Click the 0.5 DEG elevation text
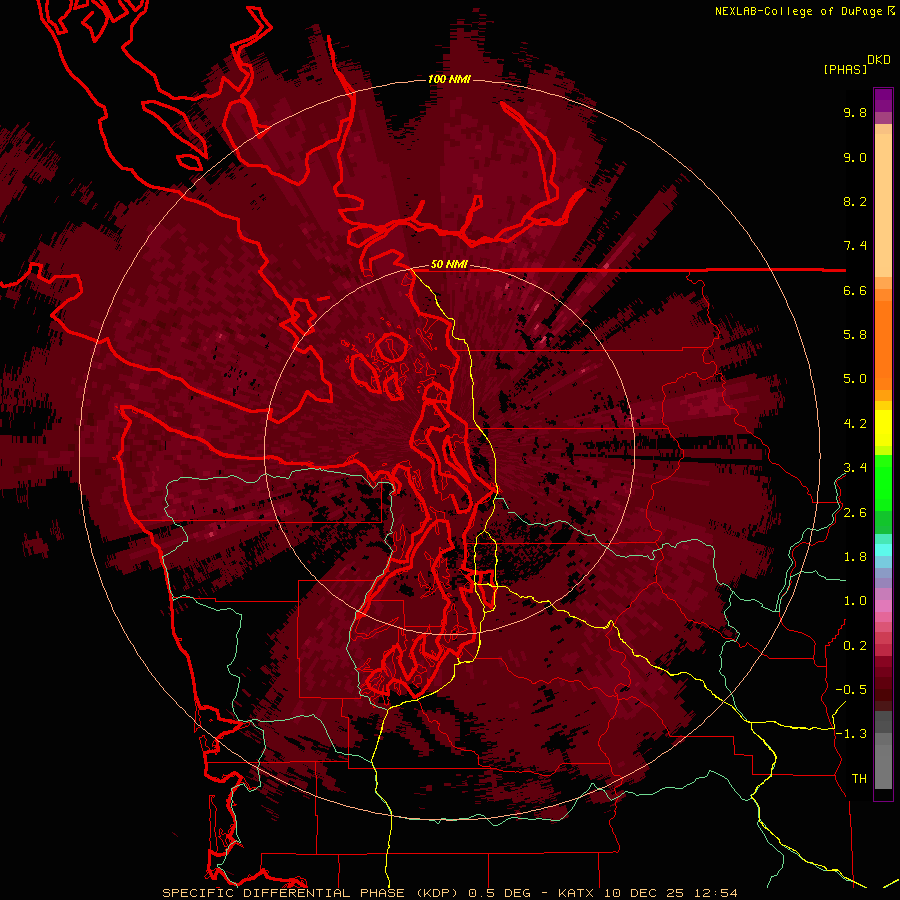 (497, 893)
